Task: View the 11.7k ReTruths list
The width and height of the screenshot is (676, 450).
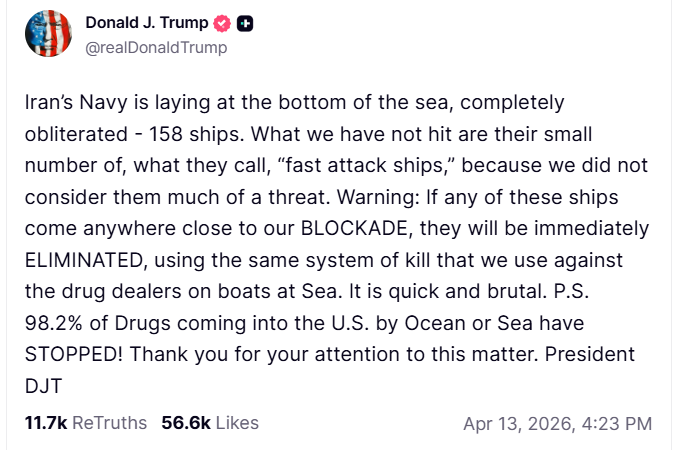Action: click(86, 423)
